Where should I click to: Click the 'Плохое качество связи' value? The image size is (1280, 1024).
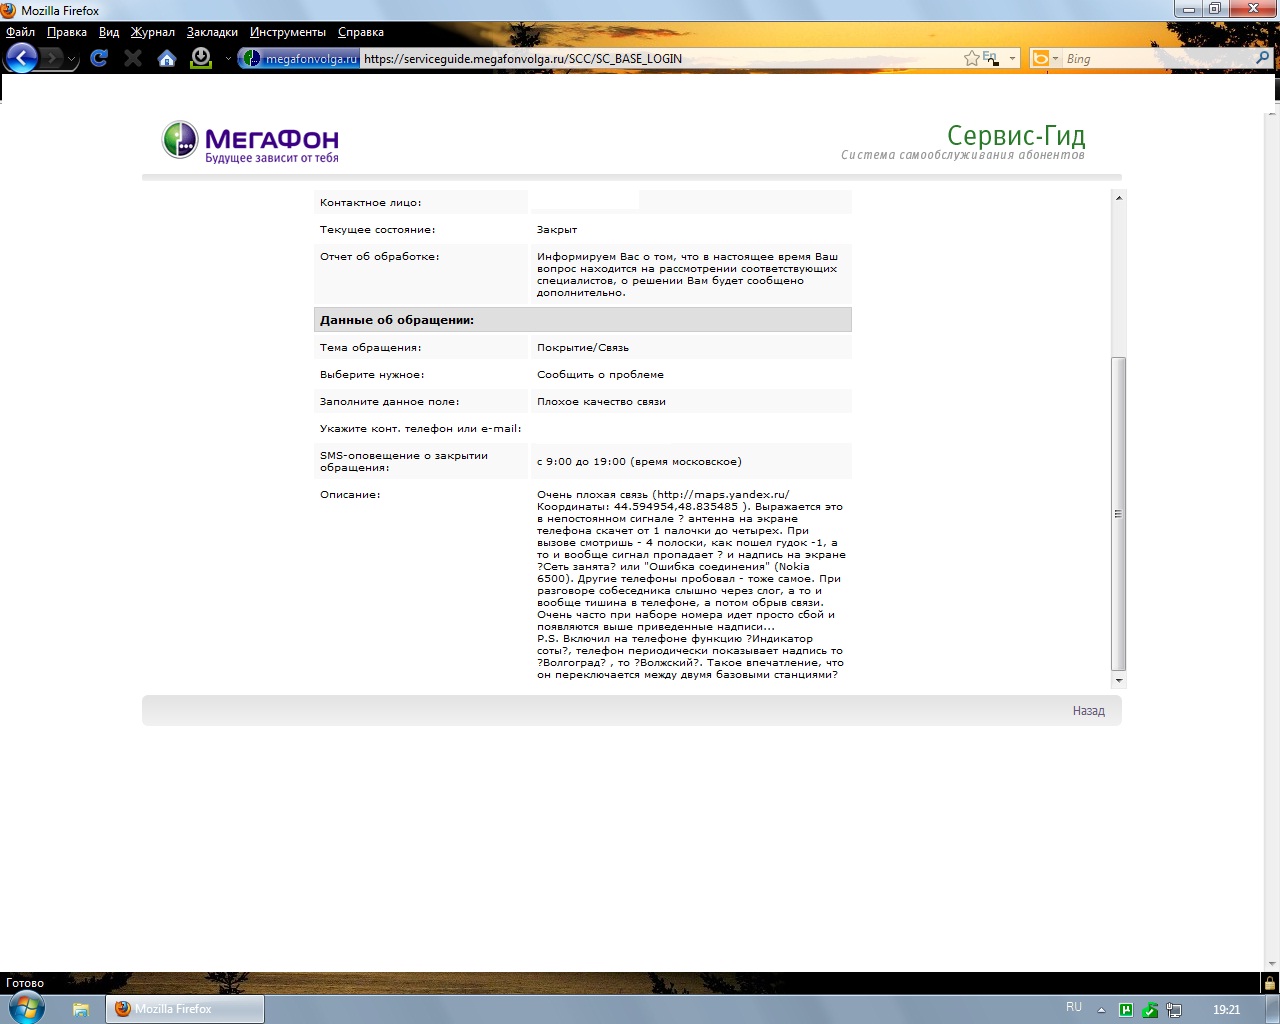pos(601,402)
